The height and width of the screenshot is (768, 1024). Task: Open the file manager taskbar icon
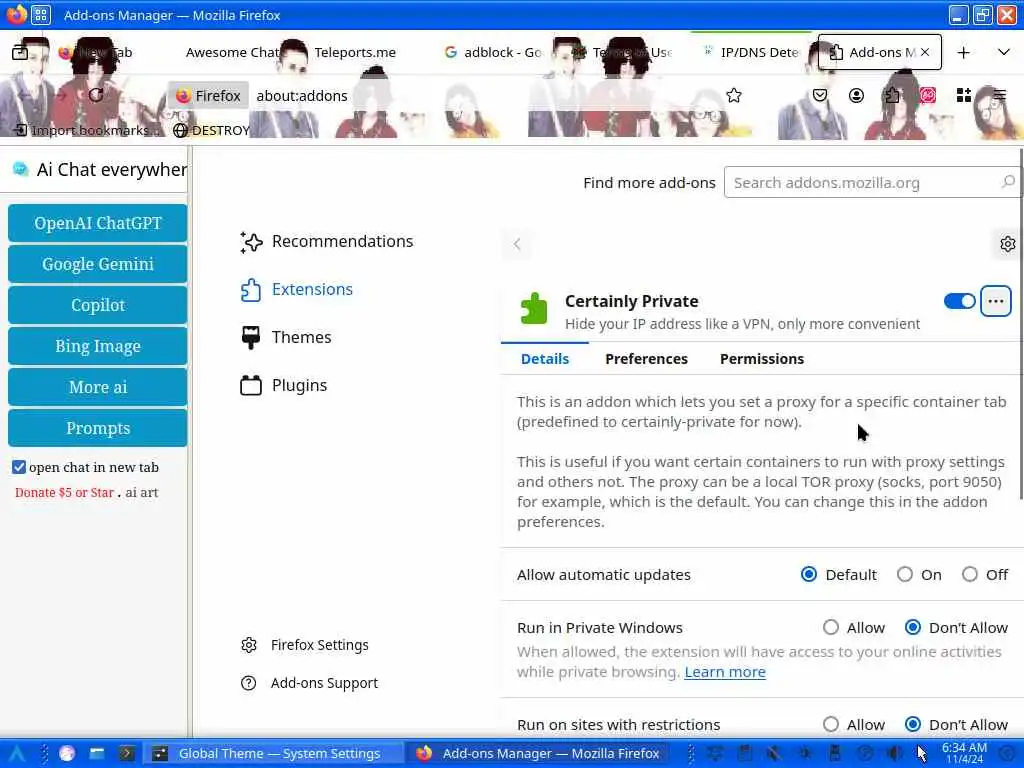tap(97, 754)
